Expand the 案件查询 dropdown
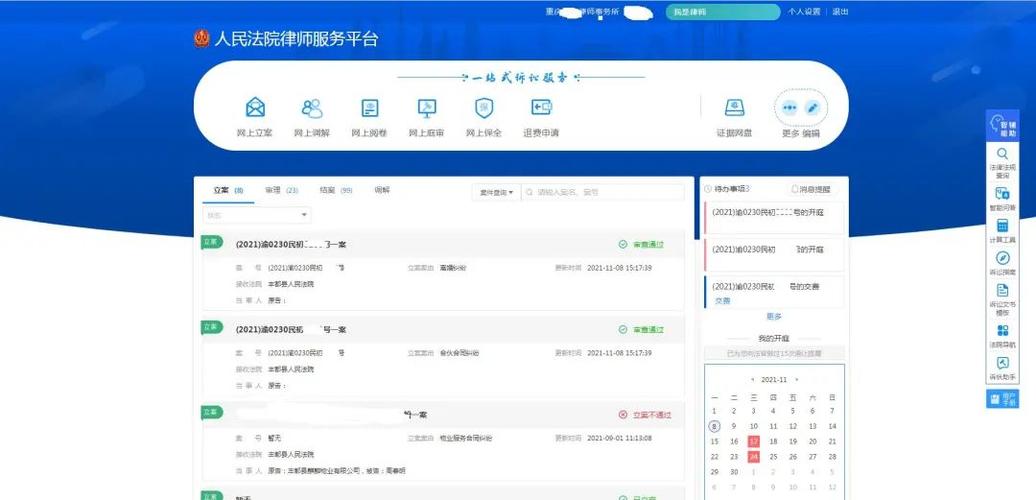The height and width of the screenshot is (500, 1036). tap(496, 192)
